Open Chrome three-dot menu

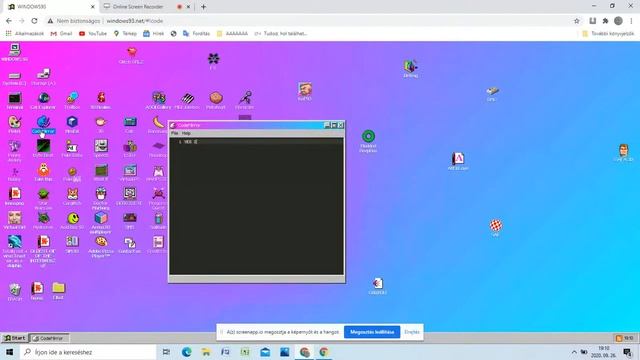[631, 20]
